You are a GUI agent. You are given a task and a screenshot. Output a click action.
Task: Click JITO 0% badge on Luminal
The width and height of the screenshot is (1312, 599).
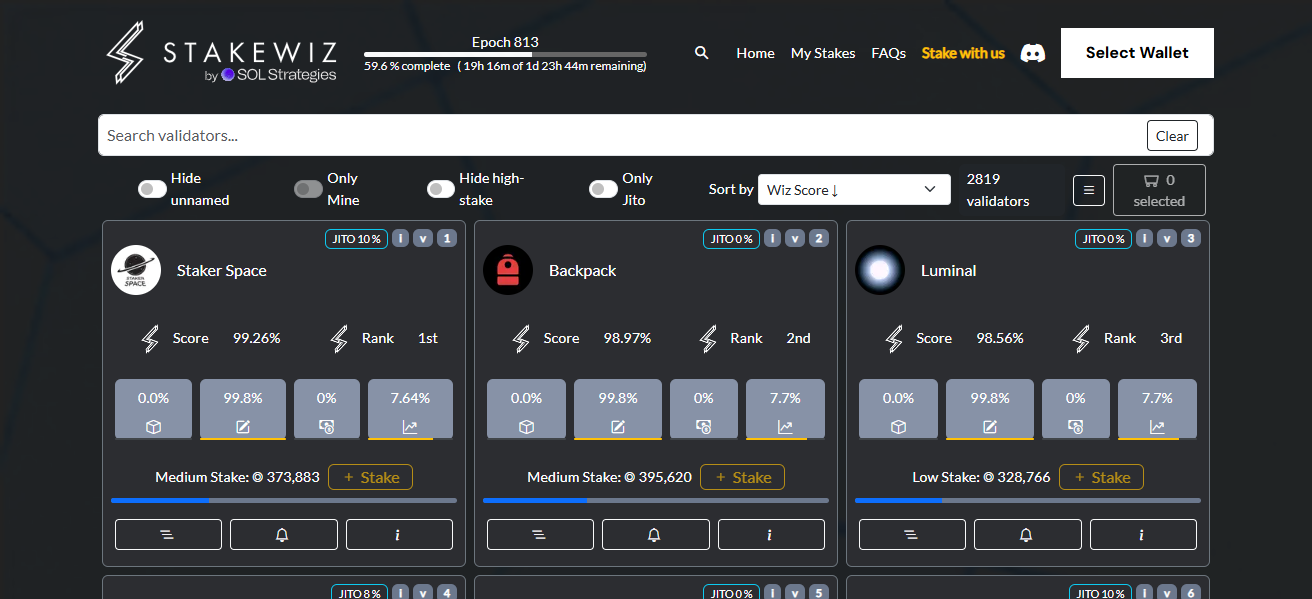[x=1103, y=238]
